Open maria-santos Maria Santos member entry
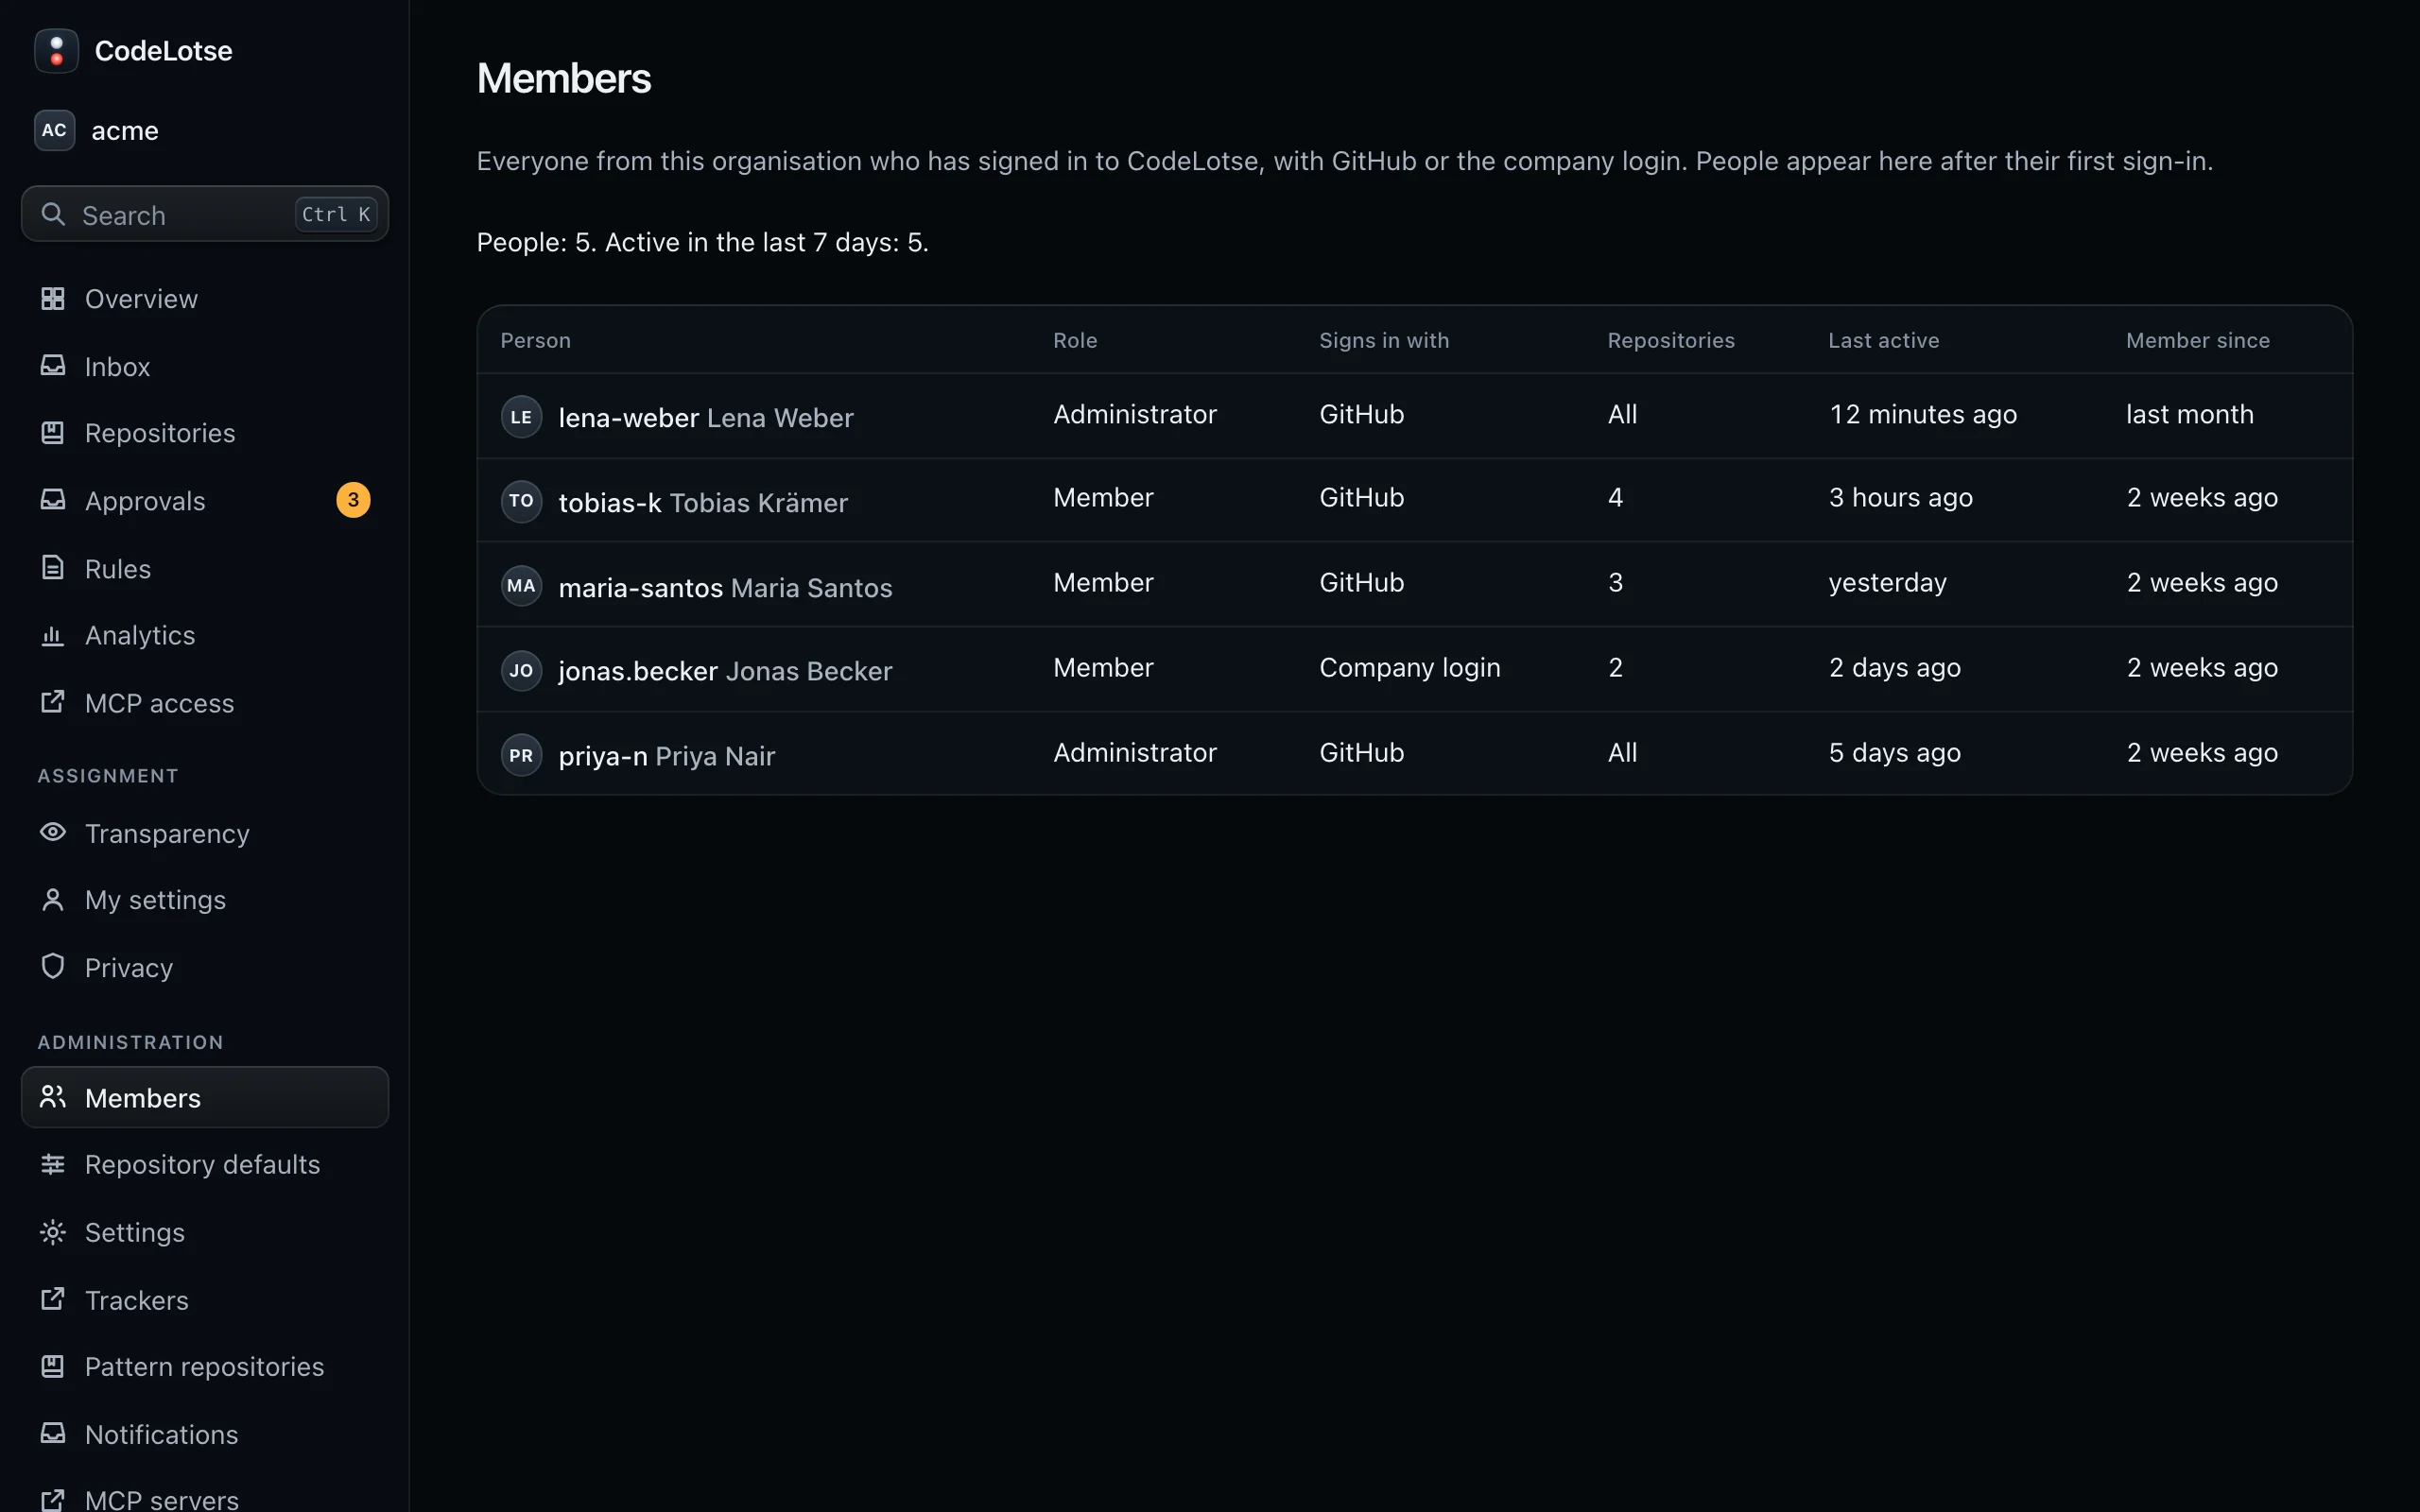Viewport: 2420px width, 1512px height. 1415,585
